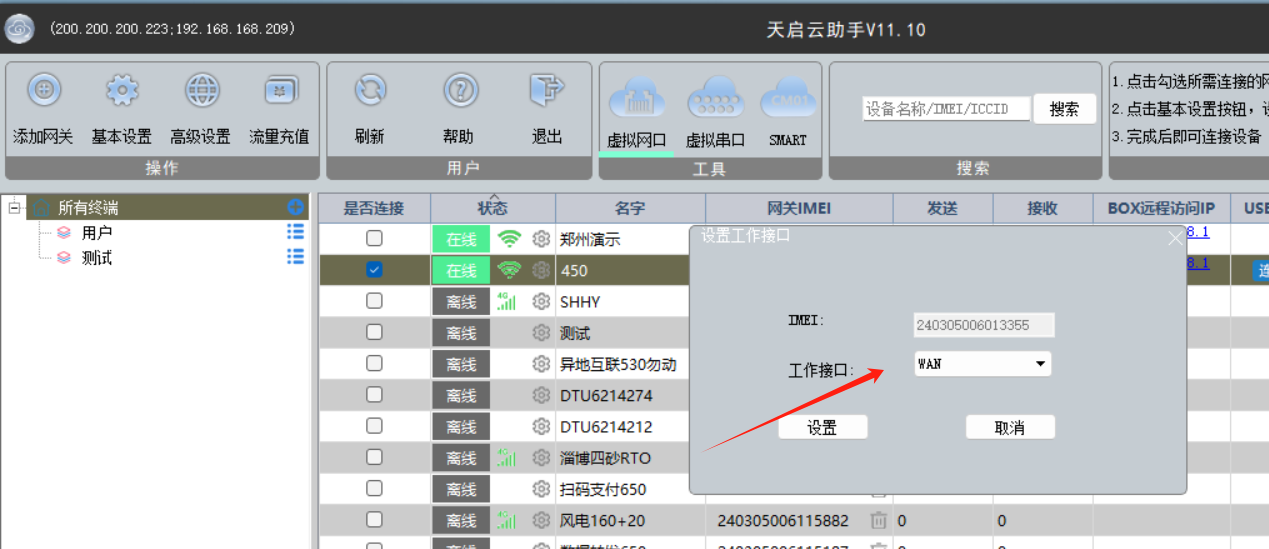
Task: Select the 测试 tree item
Action: 97,258
